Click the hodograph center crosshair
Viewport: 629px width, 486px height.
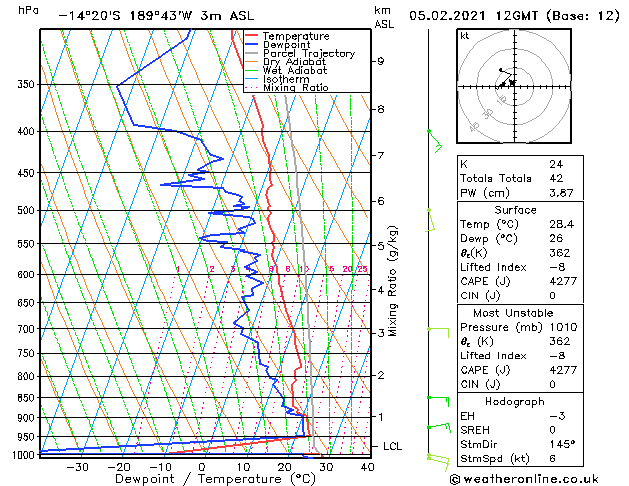click(x=514, y=86)
